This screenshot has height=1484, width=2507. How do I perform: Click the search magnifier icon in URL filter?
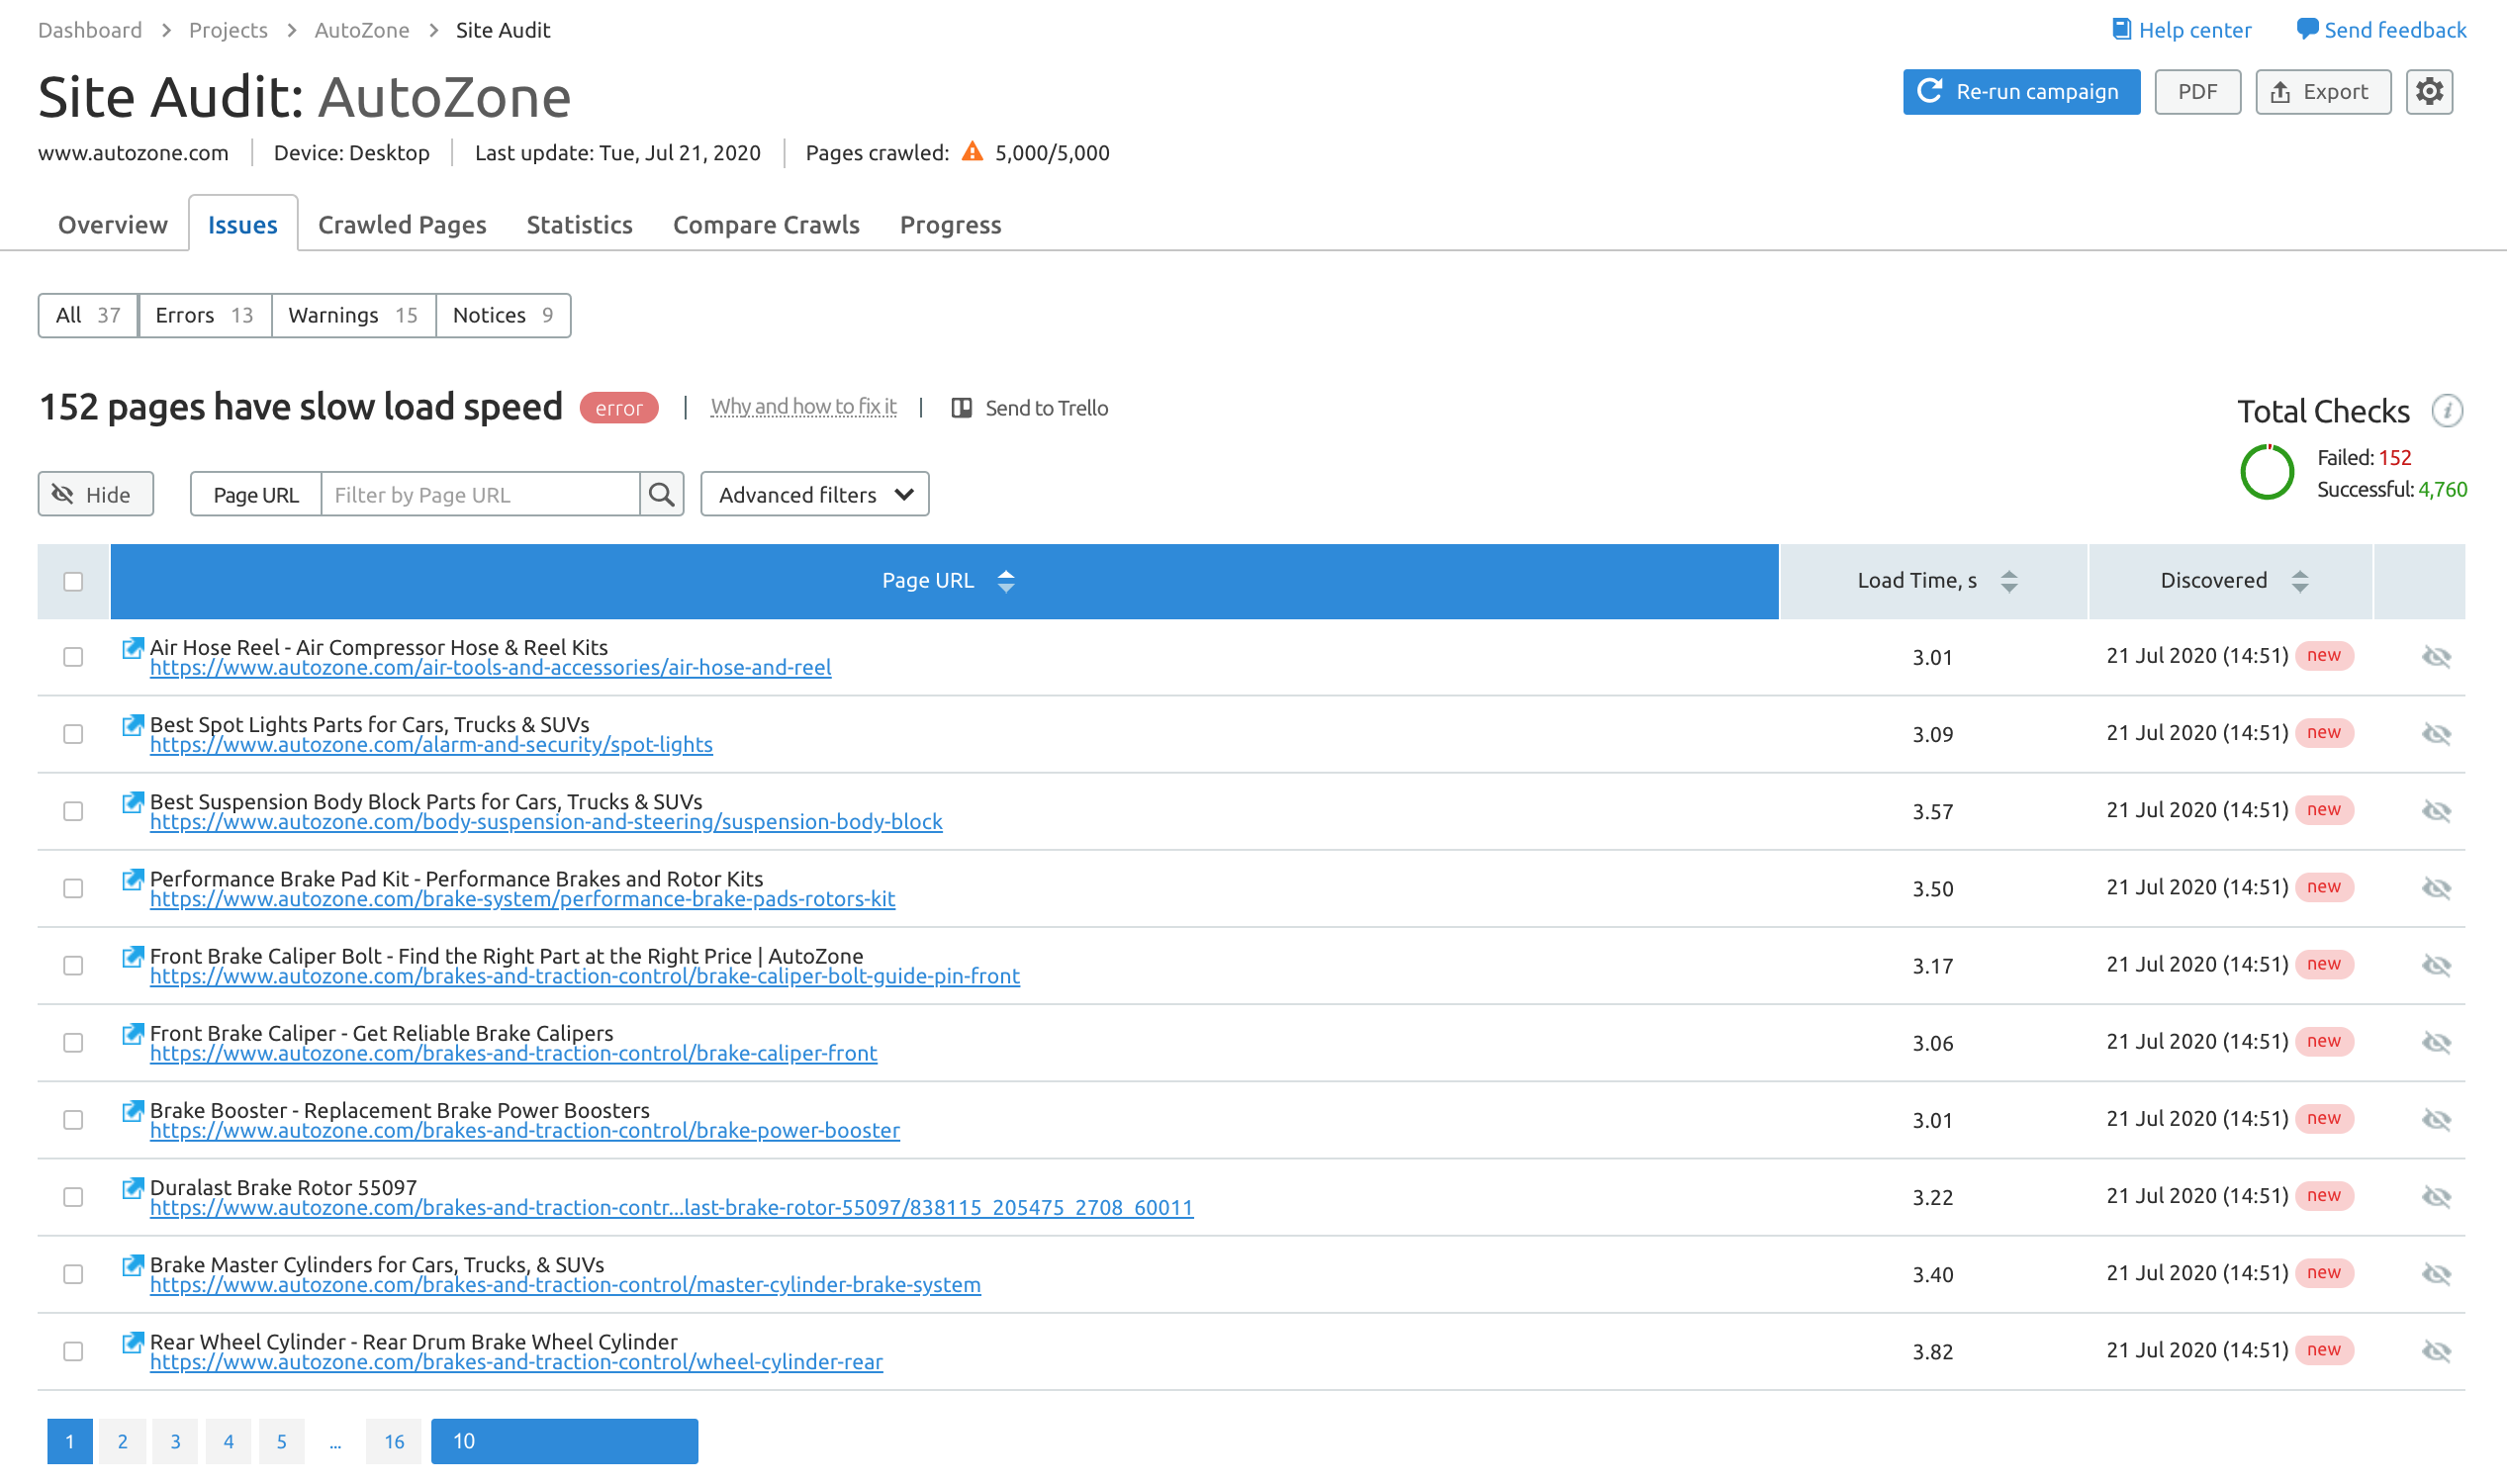(661, 494)
